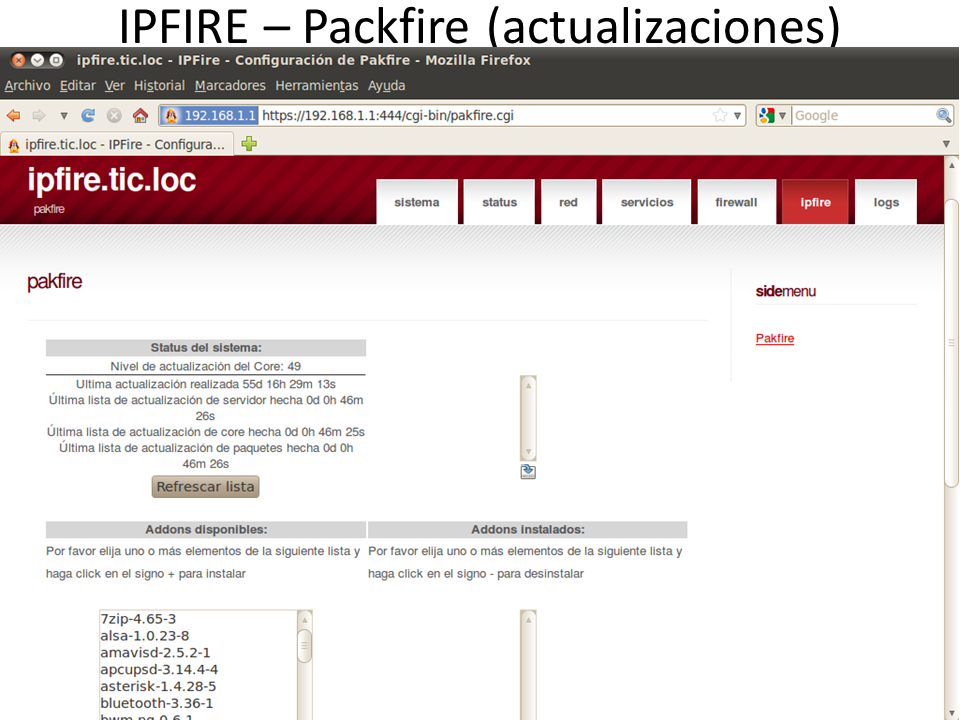Open the Marcadores menu

click(x=230, y=86)
